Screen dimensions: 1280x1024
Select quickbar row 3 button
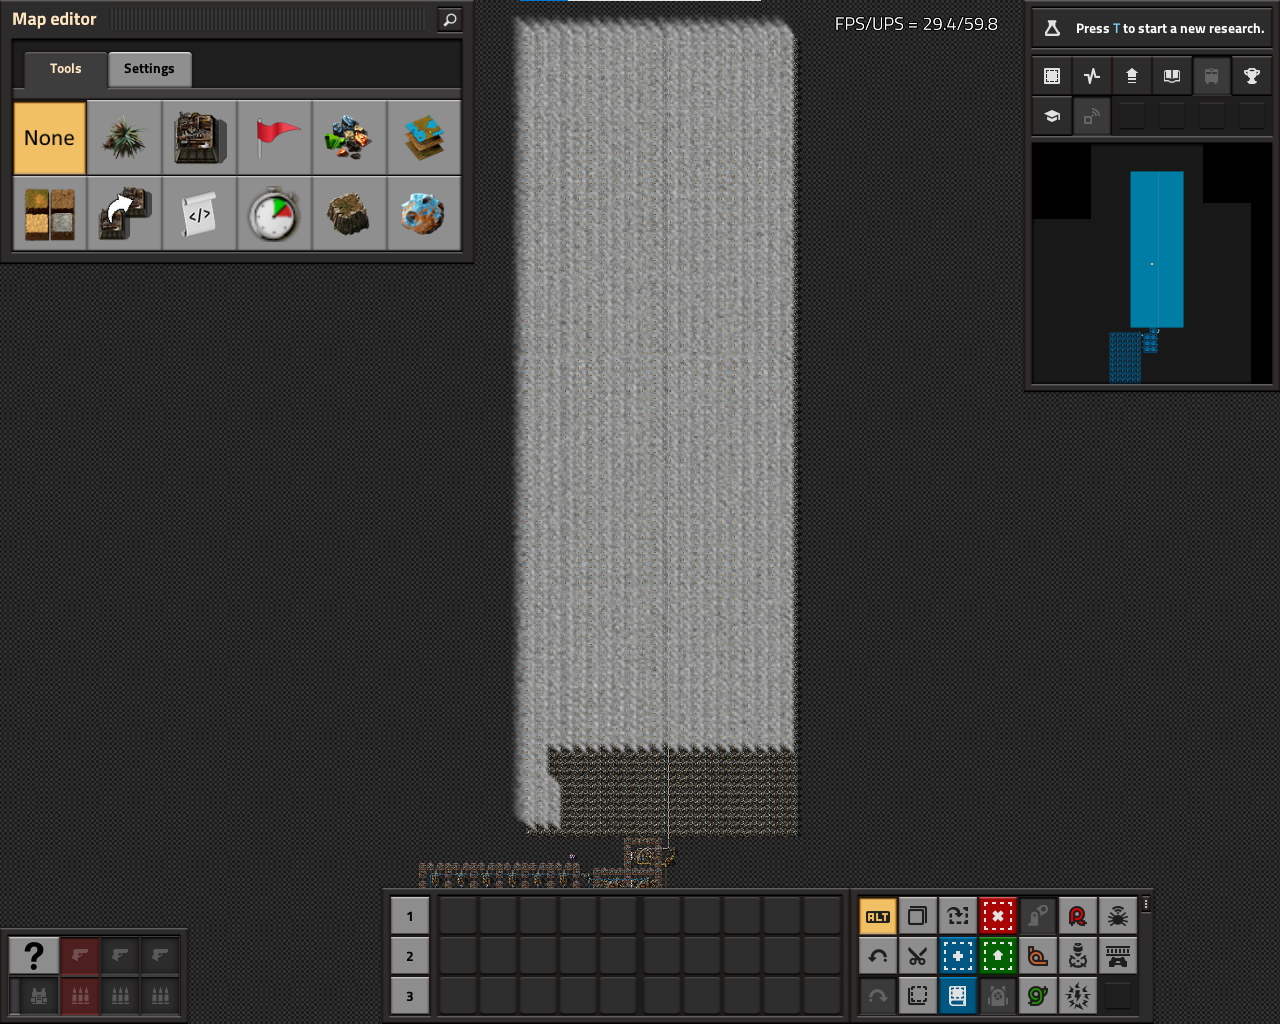[410, 996]
